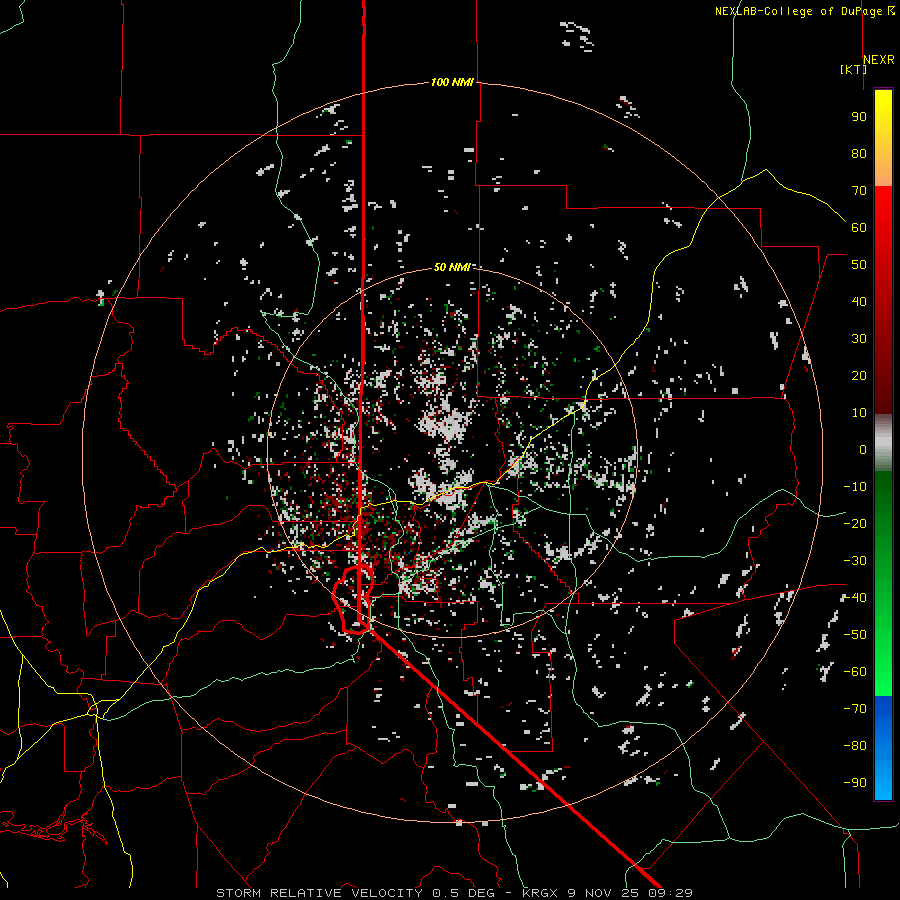
Task: Click the 100 NMI range ring label
Action: point(452,82)
